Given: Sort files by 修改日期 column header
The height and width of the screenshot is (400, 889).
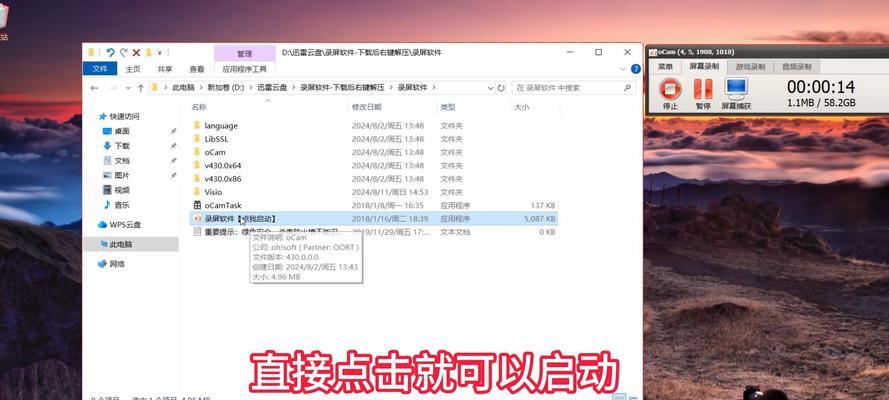Looking at the screenshot, I should tap(367, 107).
